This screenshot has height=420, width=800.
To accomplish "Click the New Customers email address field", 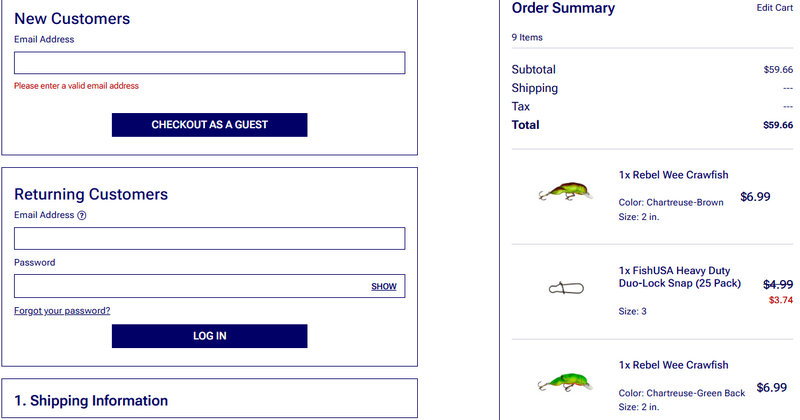I will pos(209,63).
